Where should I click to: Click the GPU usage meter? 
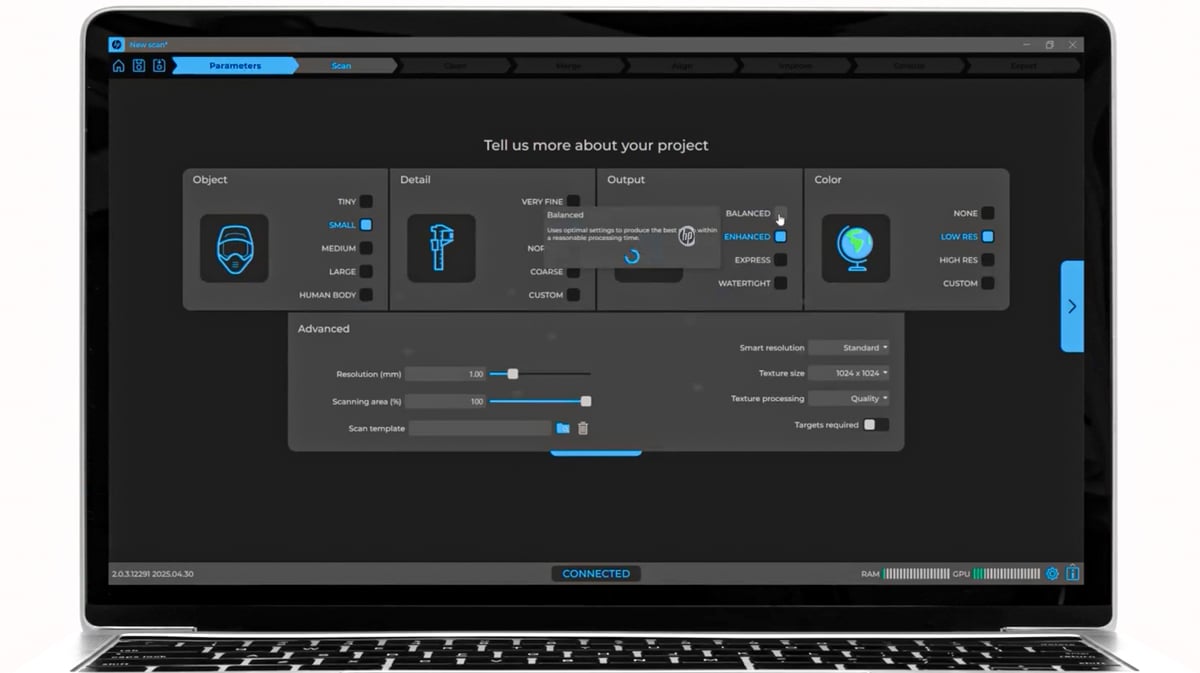click(x=1007, y=574)
